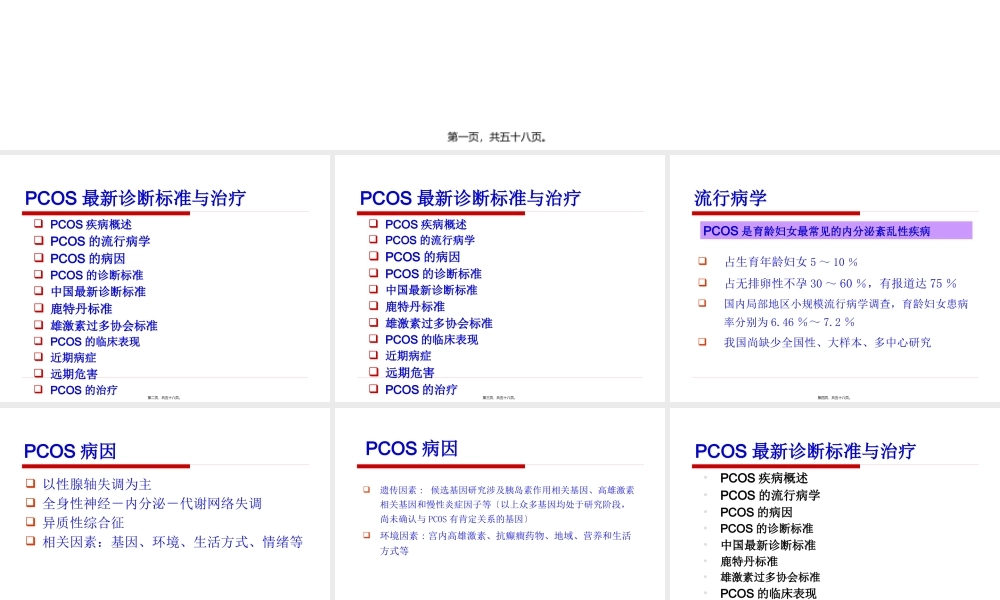Select the 雄激素过多协会标准 item
Image resolution: width=1000 pixels, height=600 pixels.
pyautogui.click(x=102, y=324)
